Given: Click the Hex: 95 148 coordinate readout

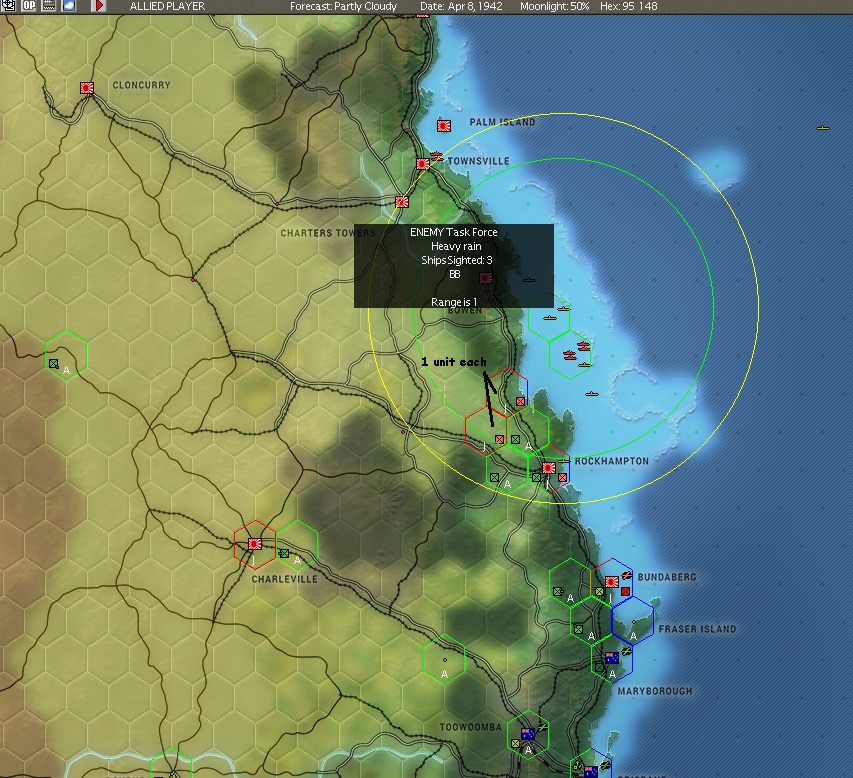Looking at the screenshot, I should [628, 7].
